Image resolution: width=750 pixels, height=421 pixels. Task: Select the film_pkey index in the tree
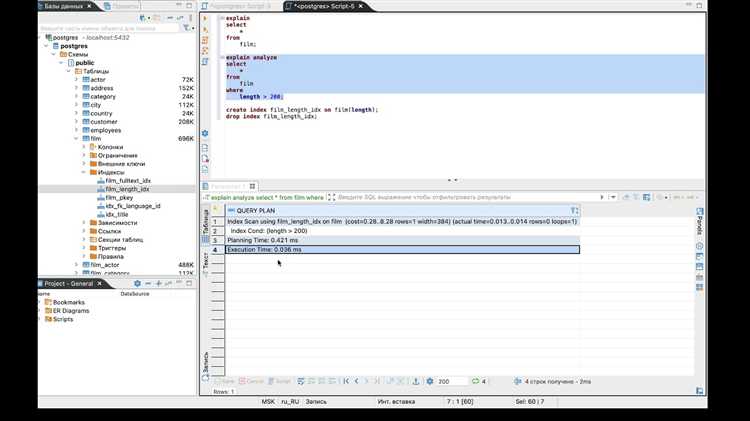tap(119, 197)
